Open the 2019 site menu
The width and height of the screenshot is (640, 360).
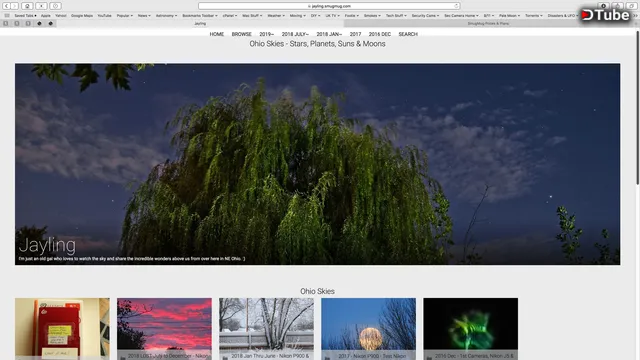coord(267,34)
